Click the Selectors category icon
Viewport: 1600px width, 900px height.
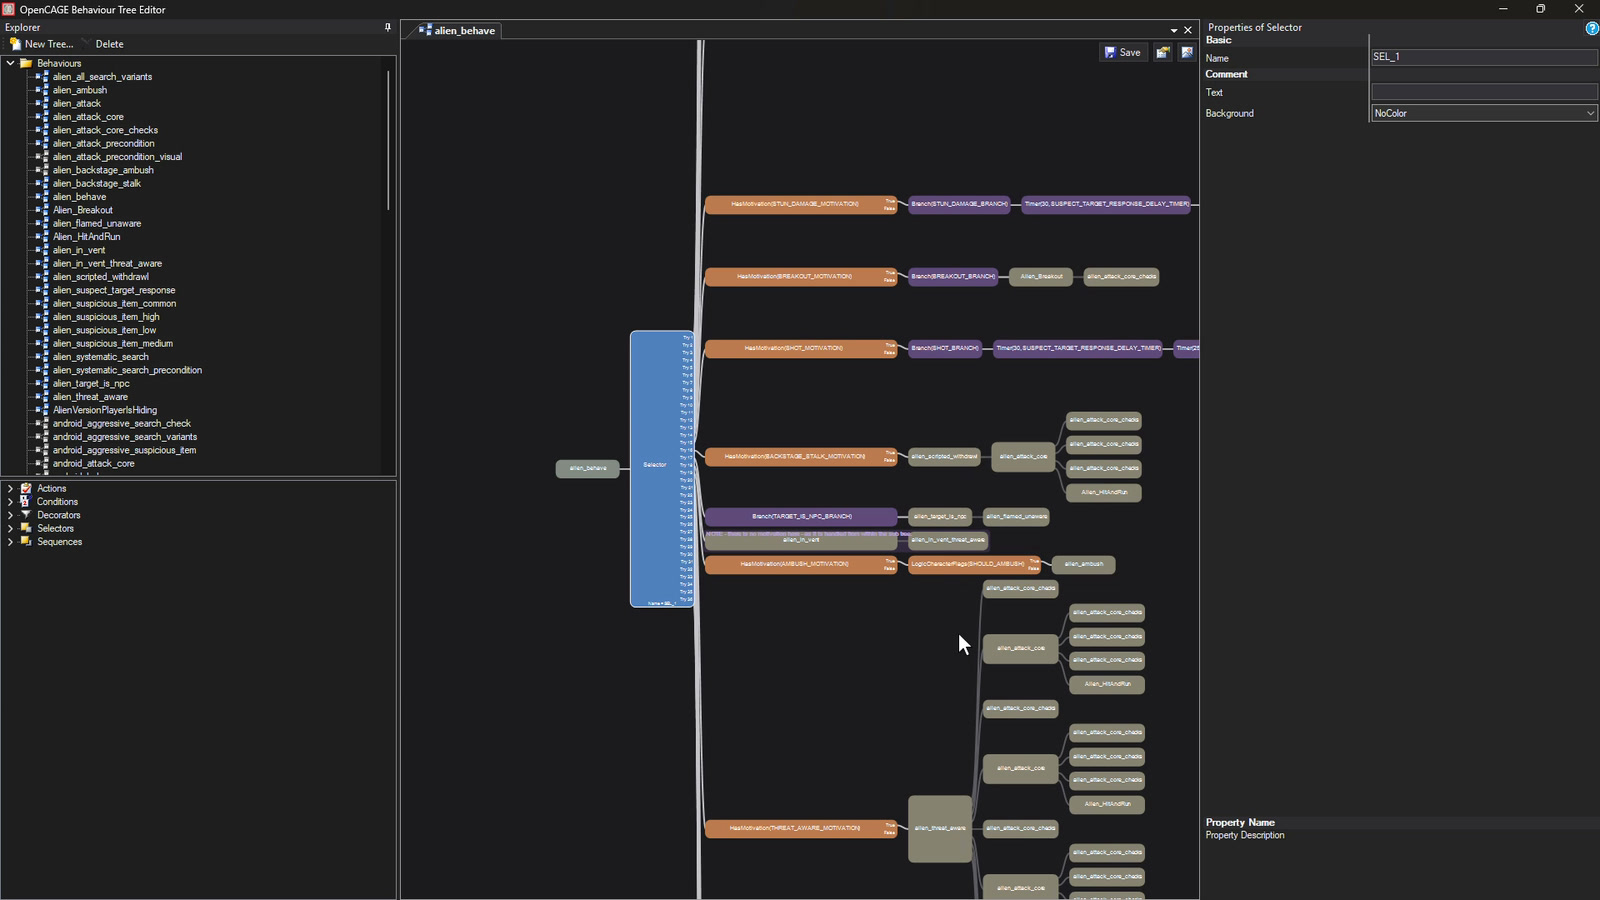26,528
